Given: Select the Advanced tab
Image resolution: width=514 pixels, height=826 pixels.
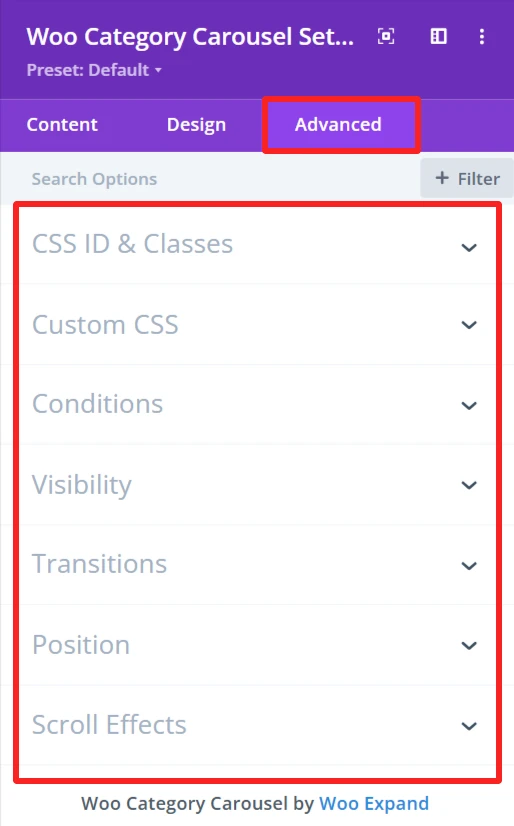Looking at the screenshot, I should [338, 125].
